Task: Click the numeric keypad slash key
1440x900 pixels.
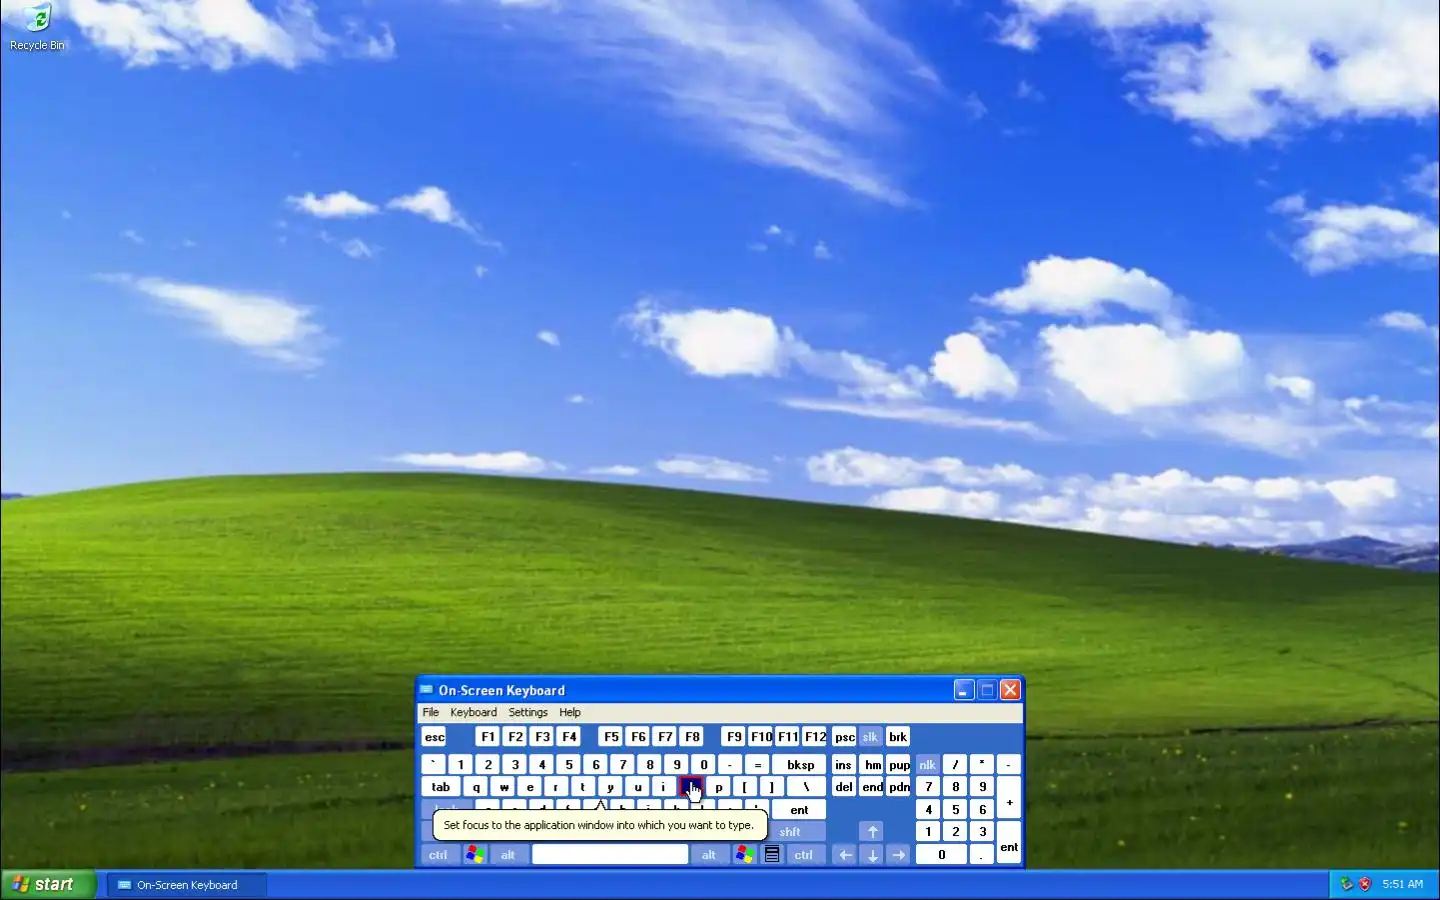Action: [x=955, y=765]
